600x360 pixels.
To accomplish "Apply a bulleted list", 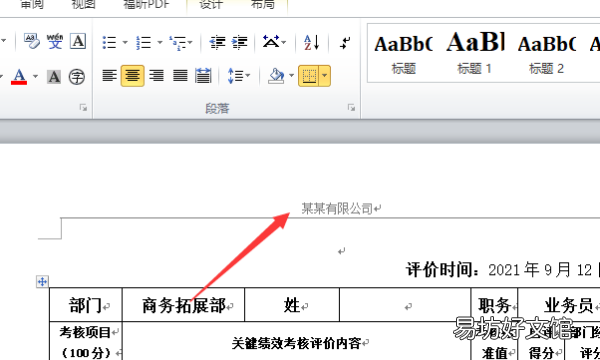I will pyautogui.click(x=109, y=42).
